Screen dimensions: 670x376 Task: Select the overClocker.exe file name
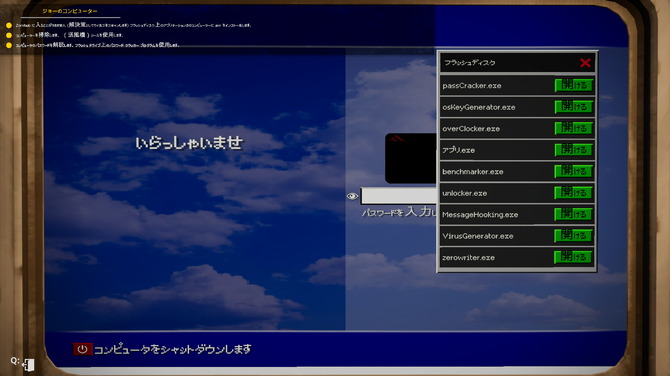point(471,129)
